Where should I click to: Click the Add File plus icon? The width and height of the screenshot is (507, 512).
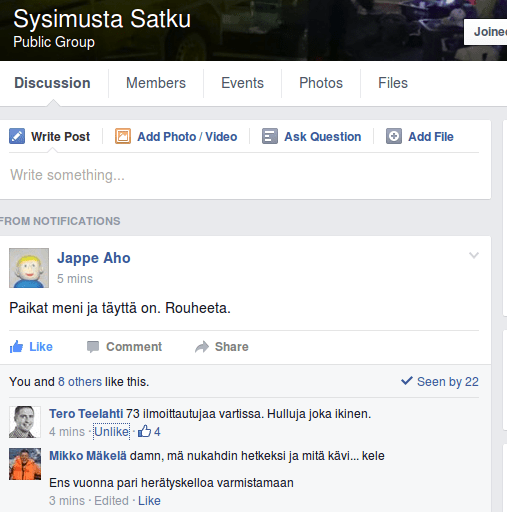click(394, 136)
